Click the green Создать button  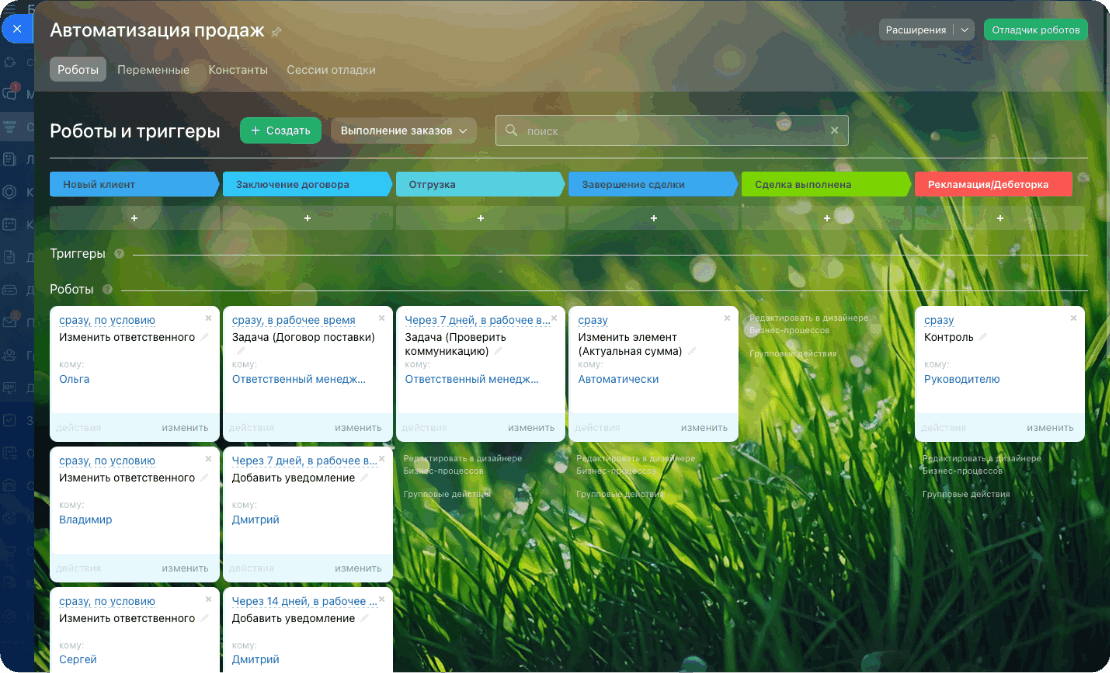[x=280, y=131]
